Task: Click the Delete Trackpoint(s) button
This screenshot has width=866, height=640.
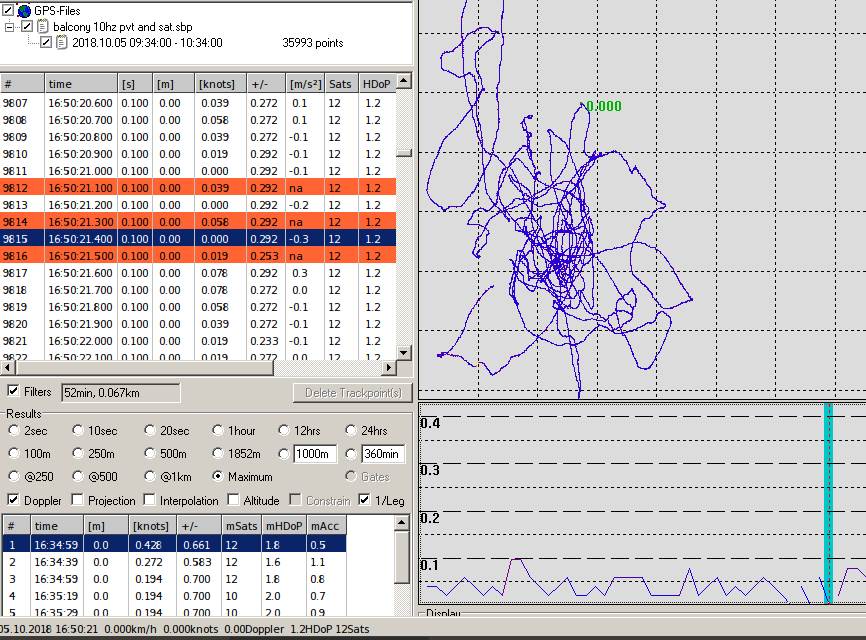Action: click(x=350, y=393)
